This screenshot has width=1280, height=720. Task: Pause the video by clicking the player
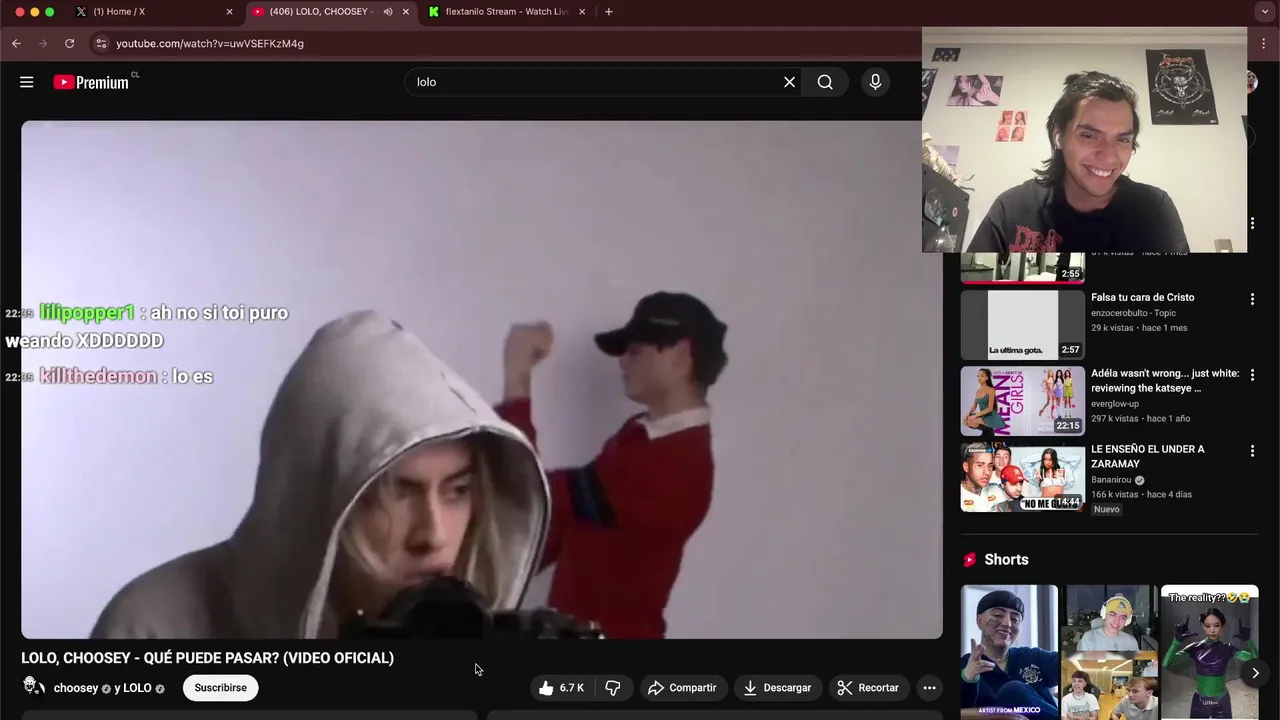482,380
